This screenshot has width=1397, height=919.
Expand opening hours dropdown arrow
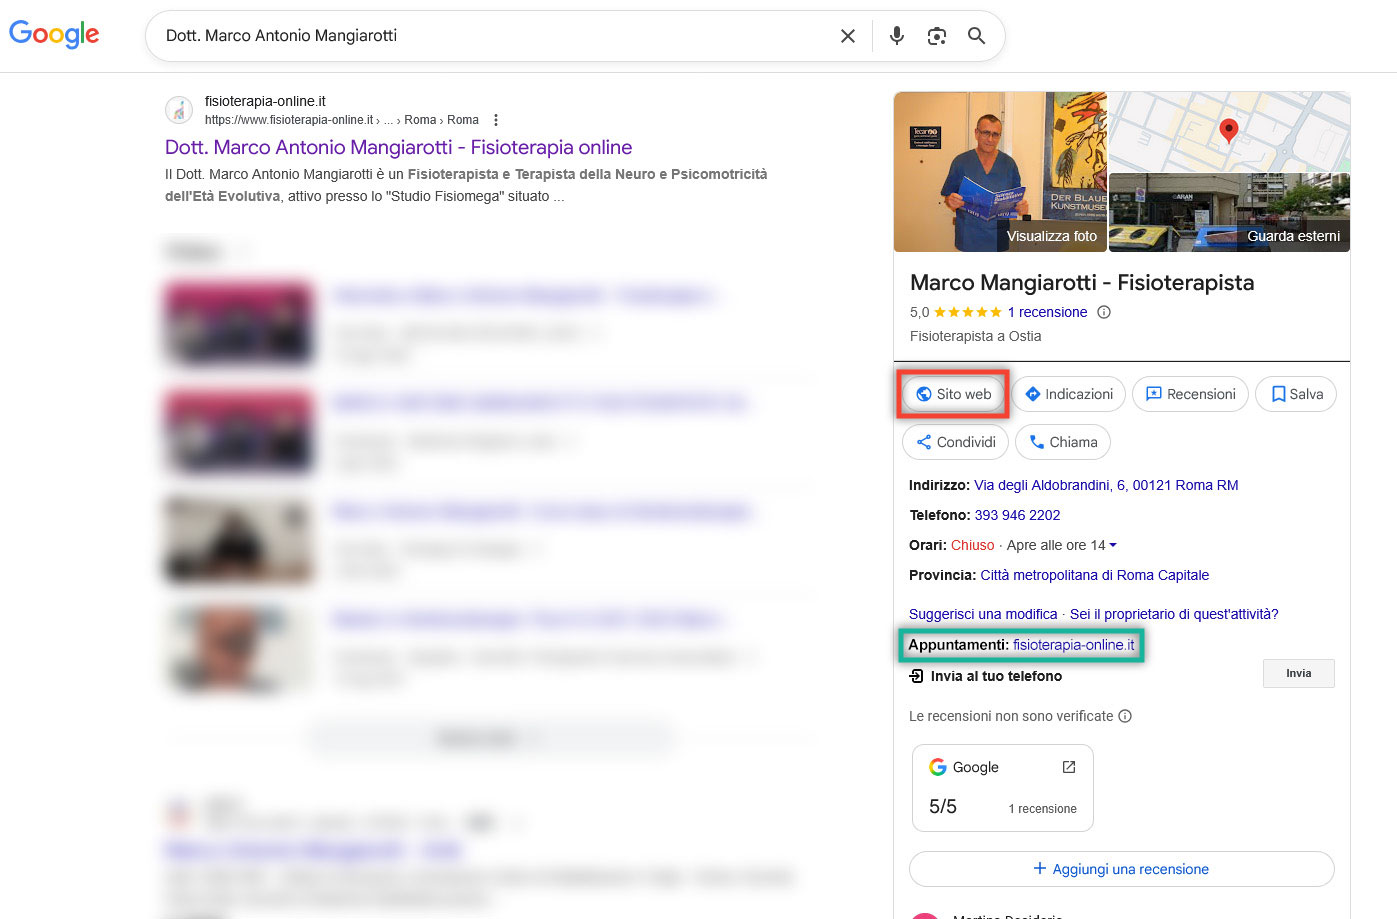[x=1113, y=545]
